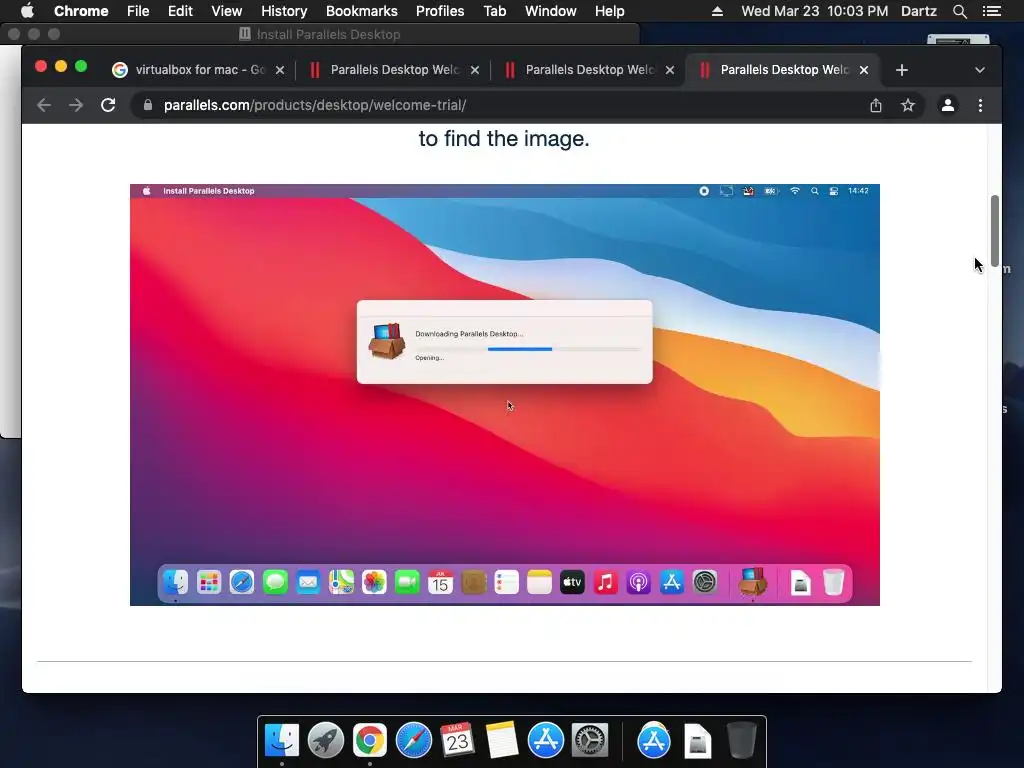Open Chrome's three-dot menu

[x=980, y=105]
